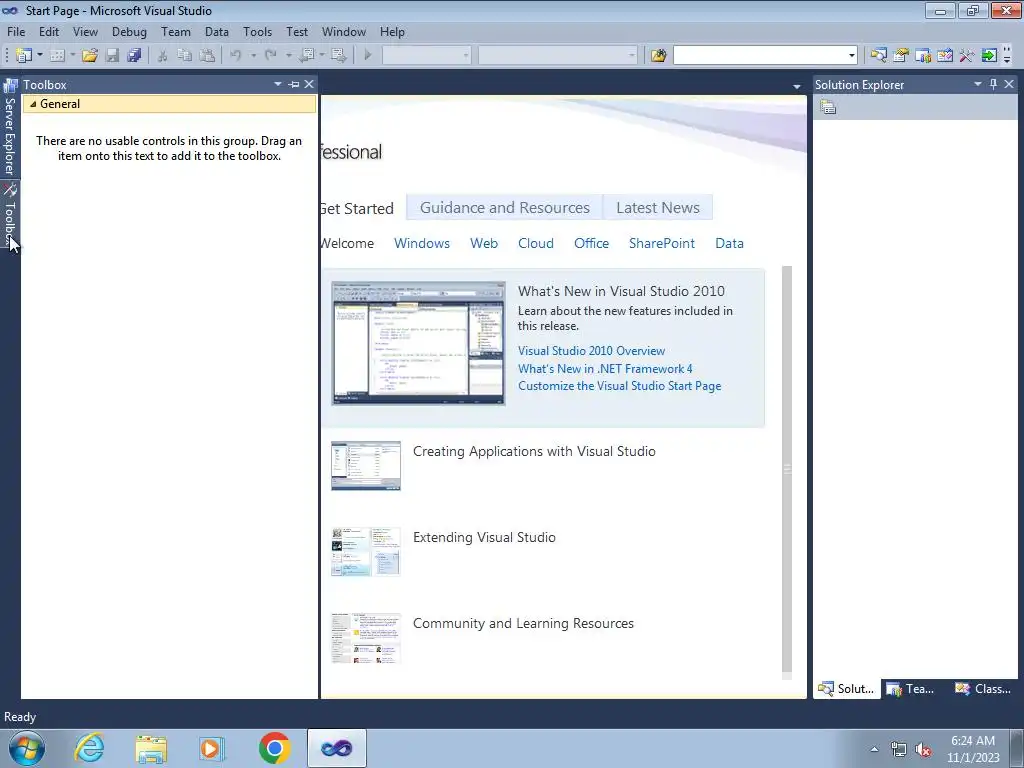Switch to Team Explorer bottom tab
1024x768 pixels.
(x=912, y=689)
